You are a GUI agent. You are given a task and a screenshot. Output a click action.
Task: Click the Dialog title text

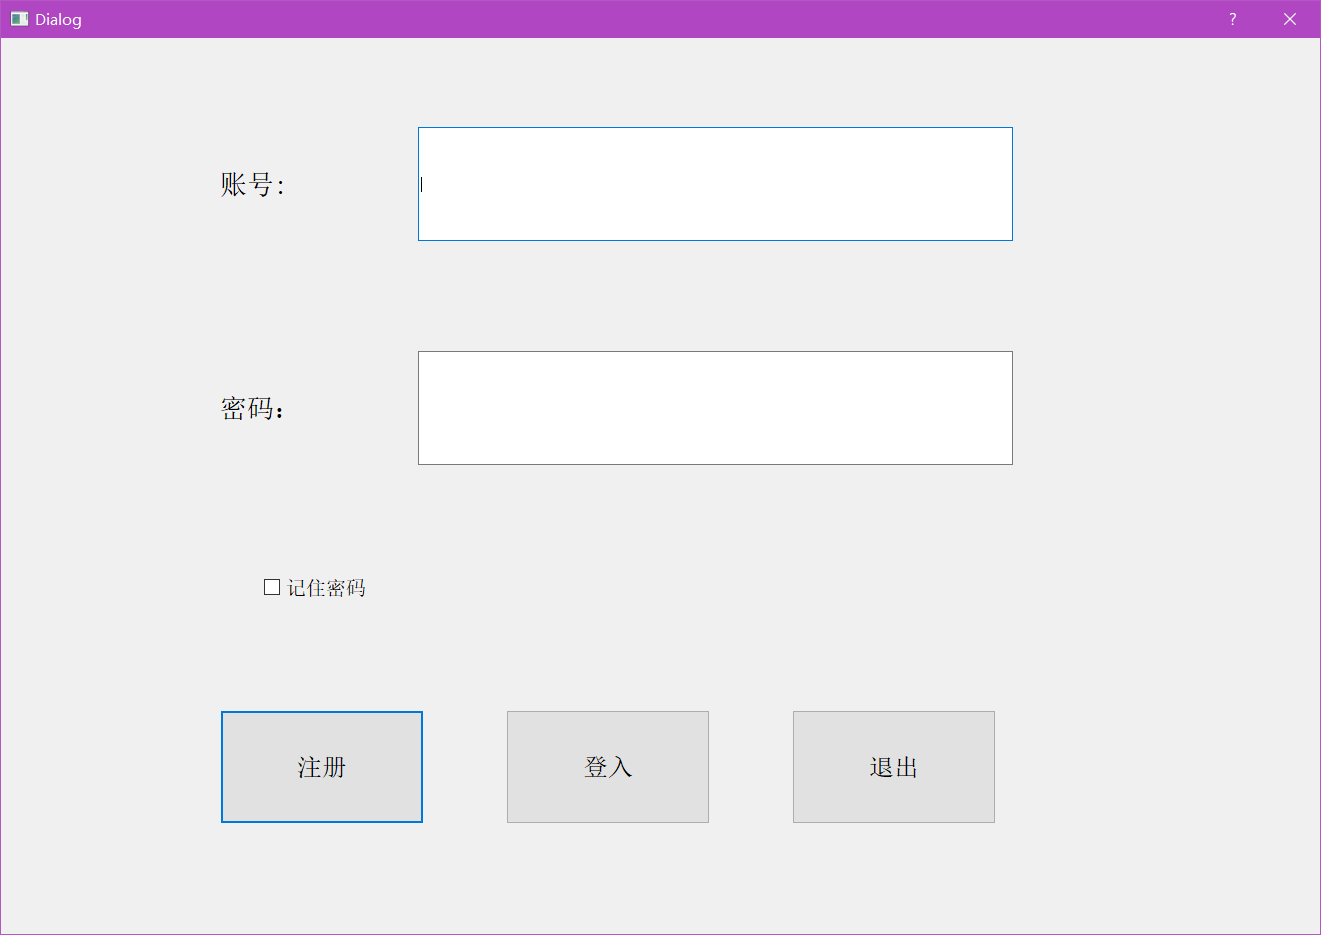click(57, 19)
